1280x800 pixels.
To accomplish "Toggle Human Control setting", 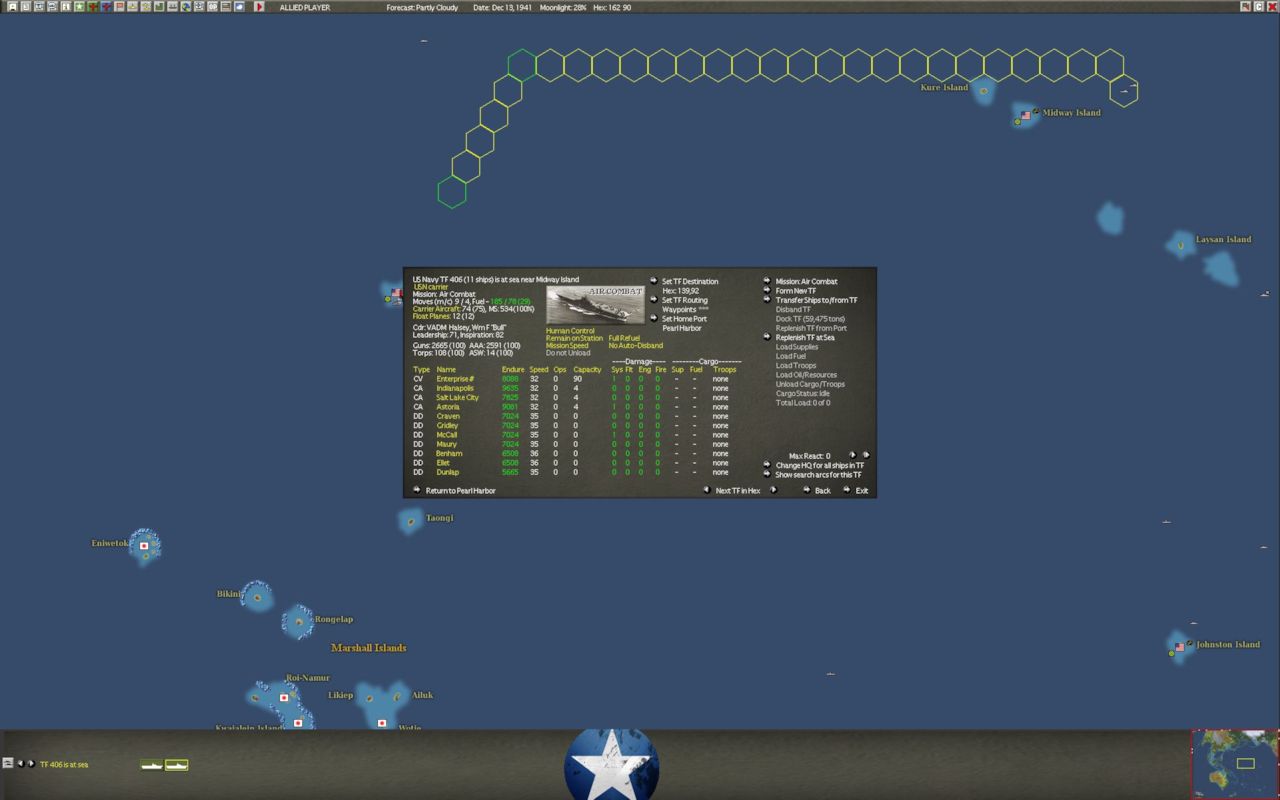I will pos(570,331).
